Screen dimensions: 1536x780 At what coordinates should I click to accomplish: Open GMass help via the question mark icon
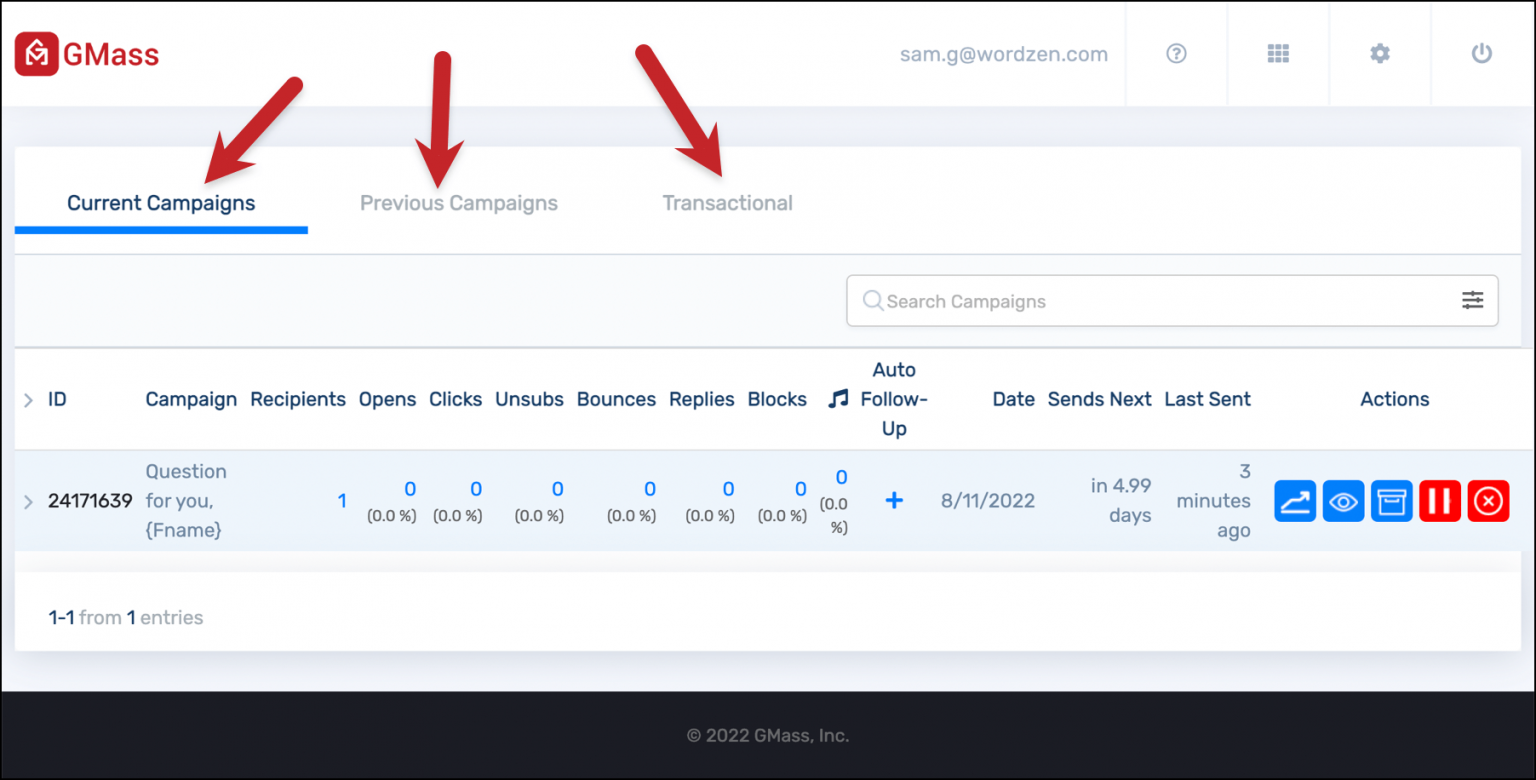[x=1176, y=54]
